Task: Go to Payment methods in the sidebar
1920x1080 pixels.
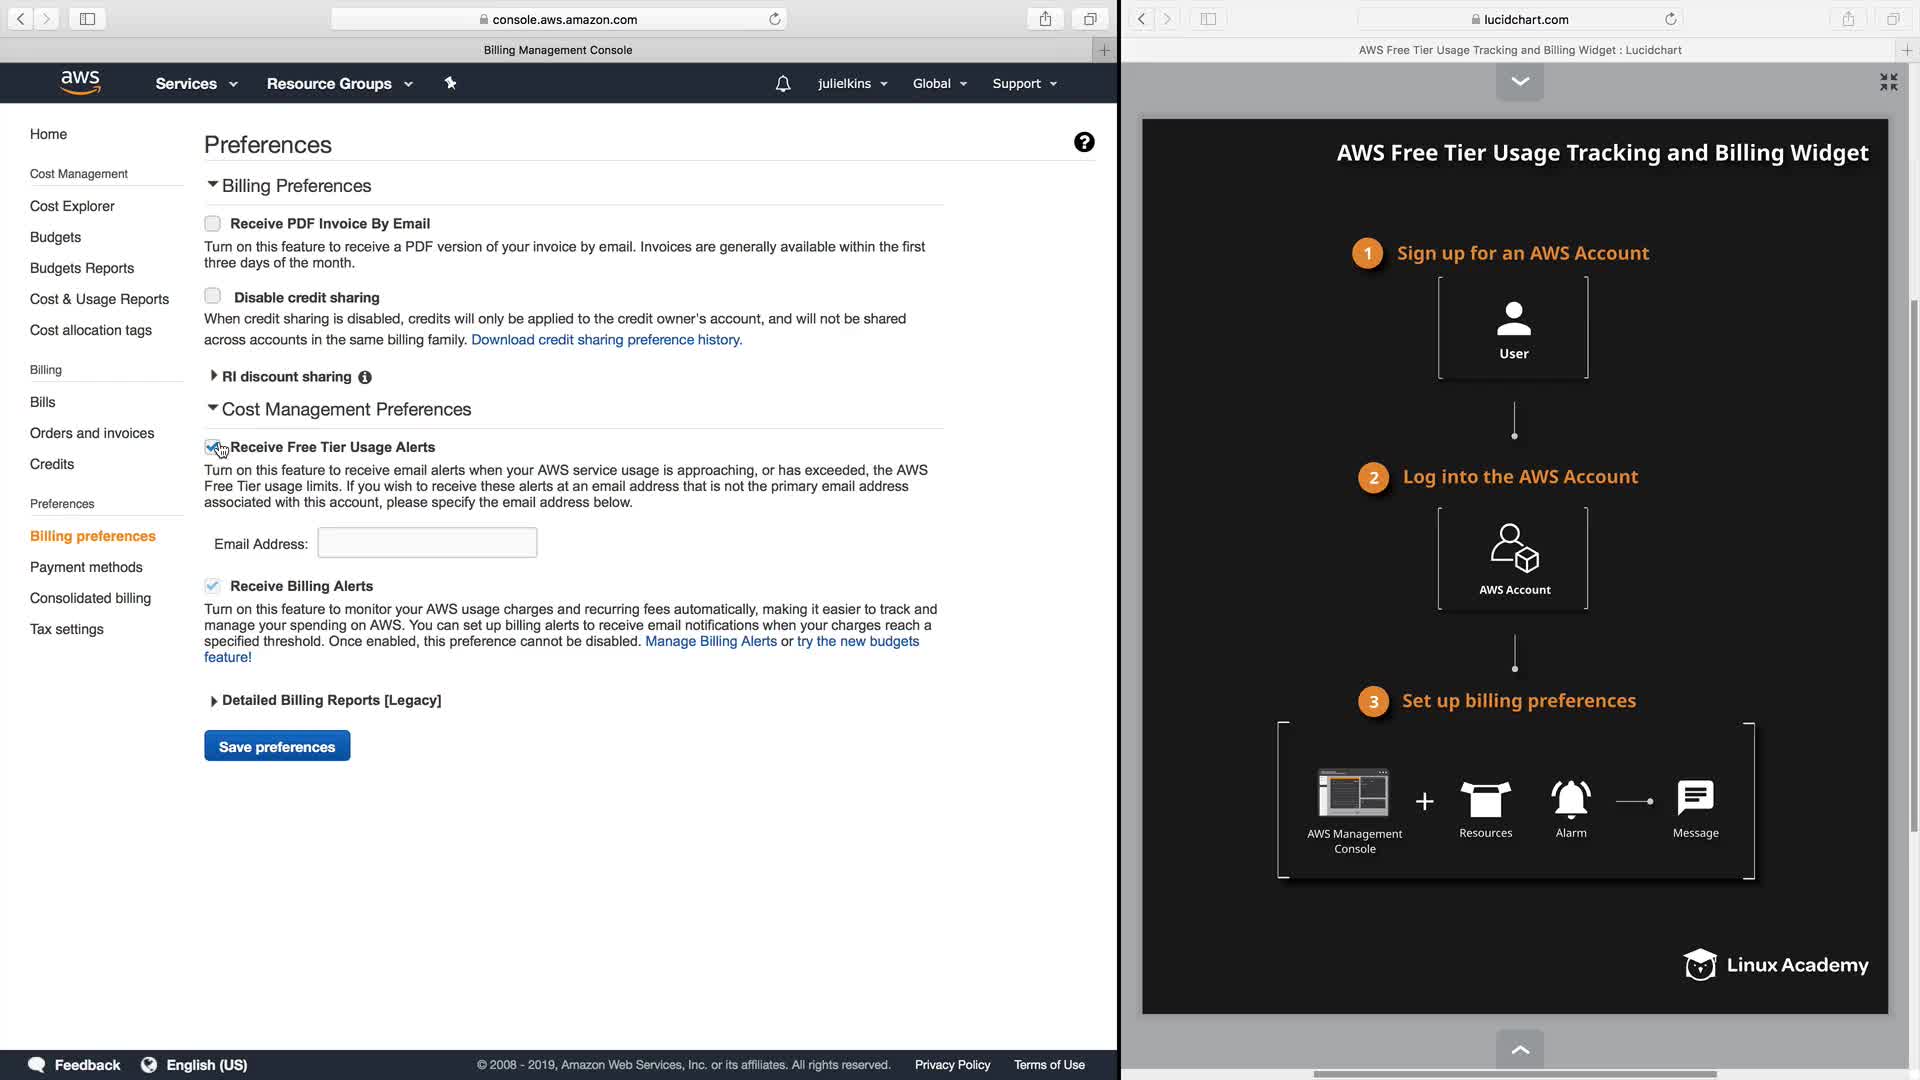Action: 86,567
